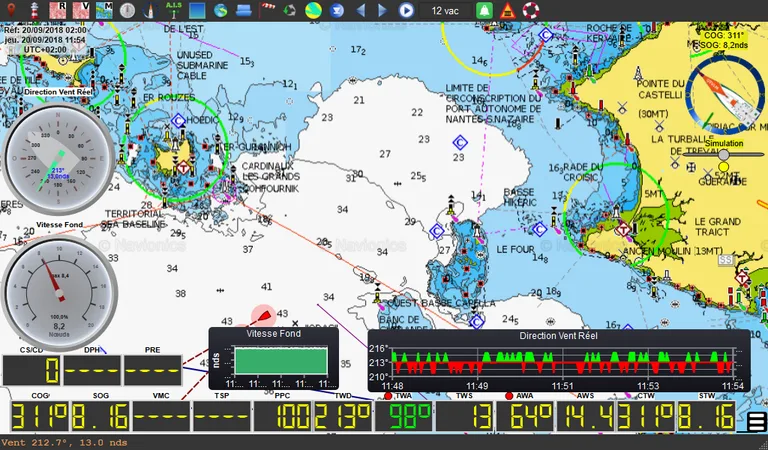Toggle the green alarm bell
Screen dimensions: 768x450
click(x=484, y=10)
